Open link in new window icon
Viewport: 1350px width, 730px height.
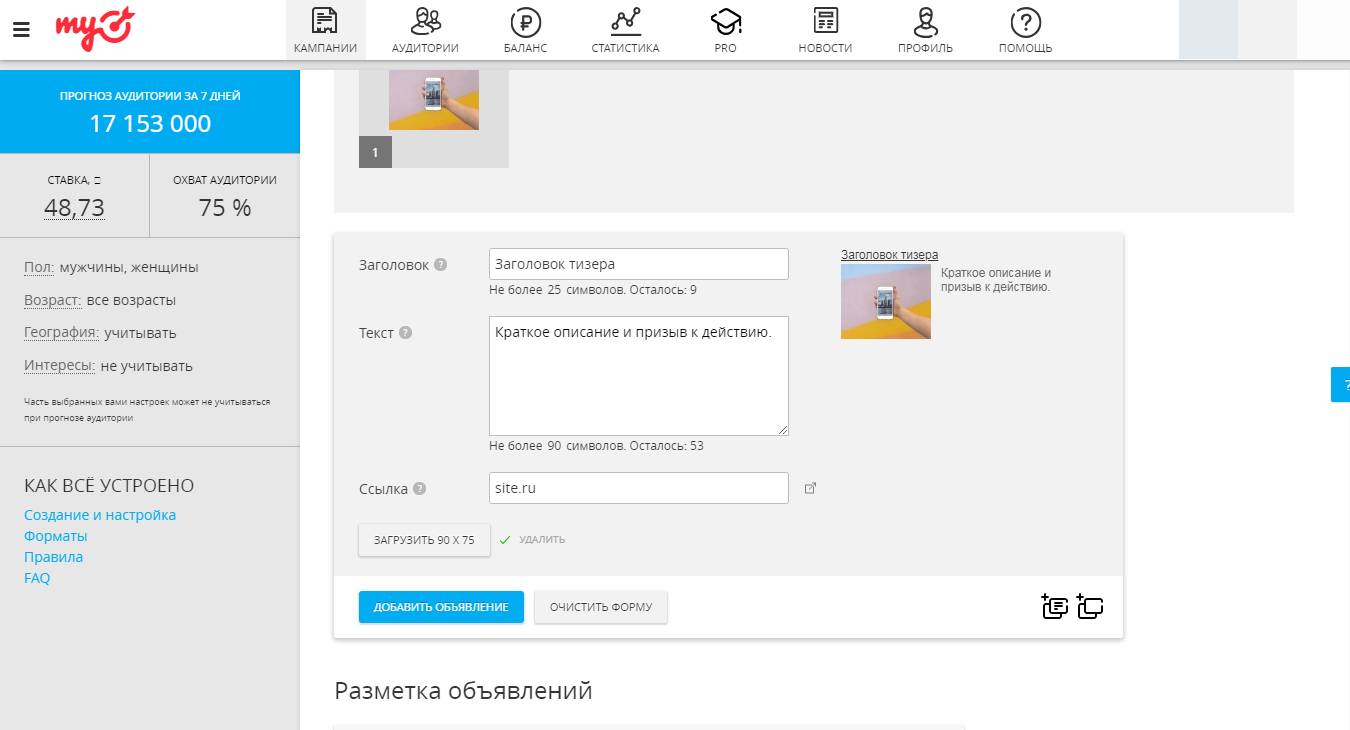pos(811,488)
